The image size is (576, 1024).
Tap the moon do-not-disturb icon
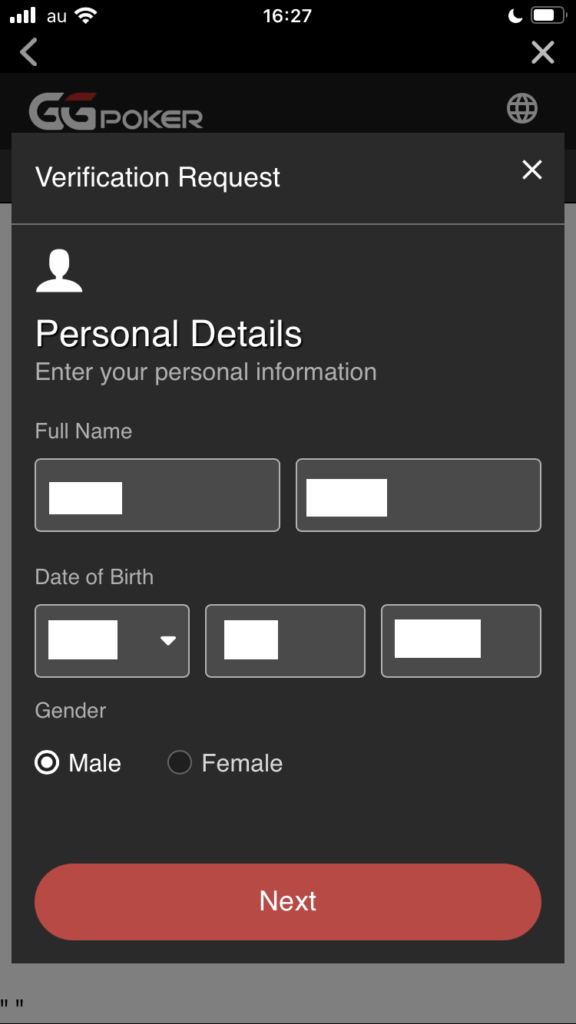515,16
